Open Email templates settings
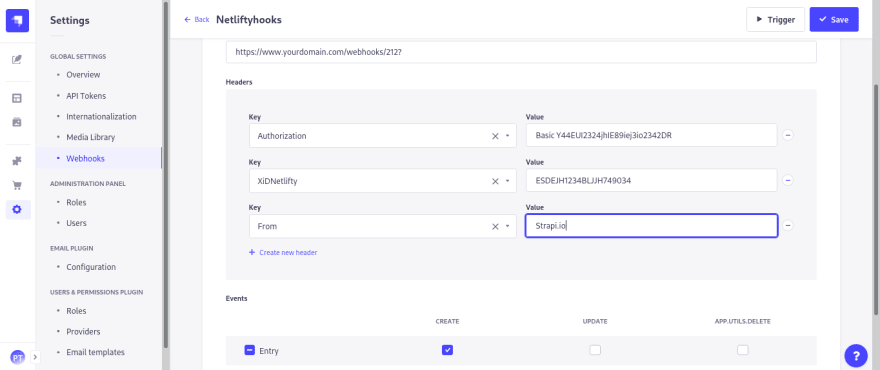Screen dimensions: 880x370 pos(95,352)
